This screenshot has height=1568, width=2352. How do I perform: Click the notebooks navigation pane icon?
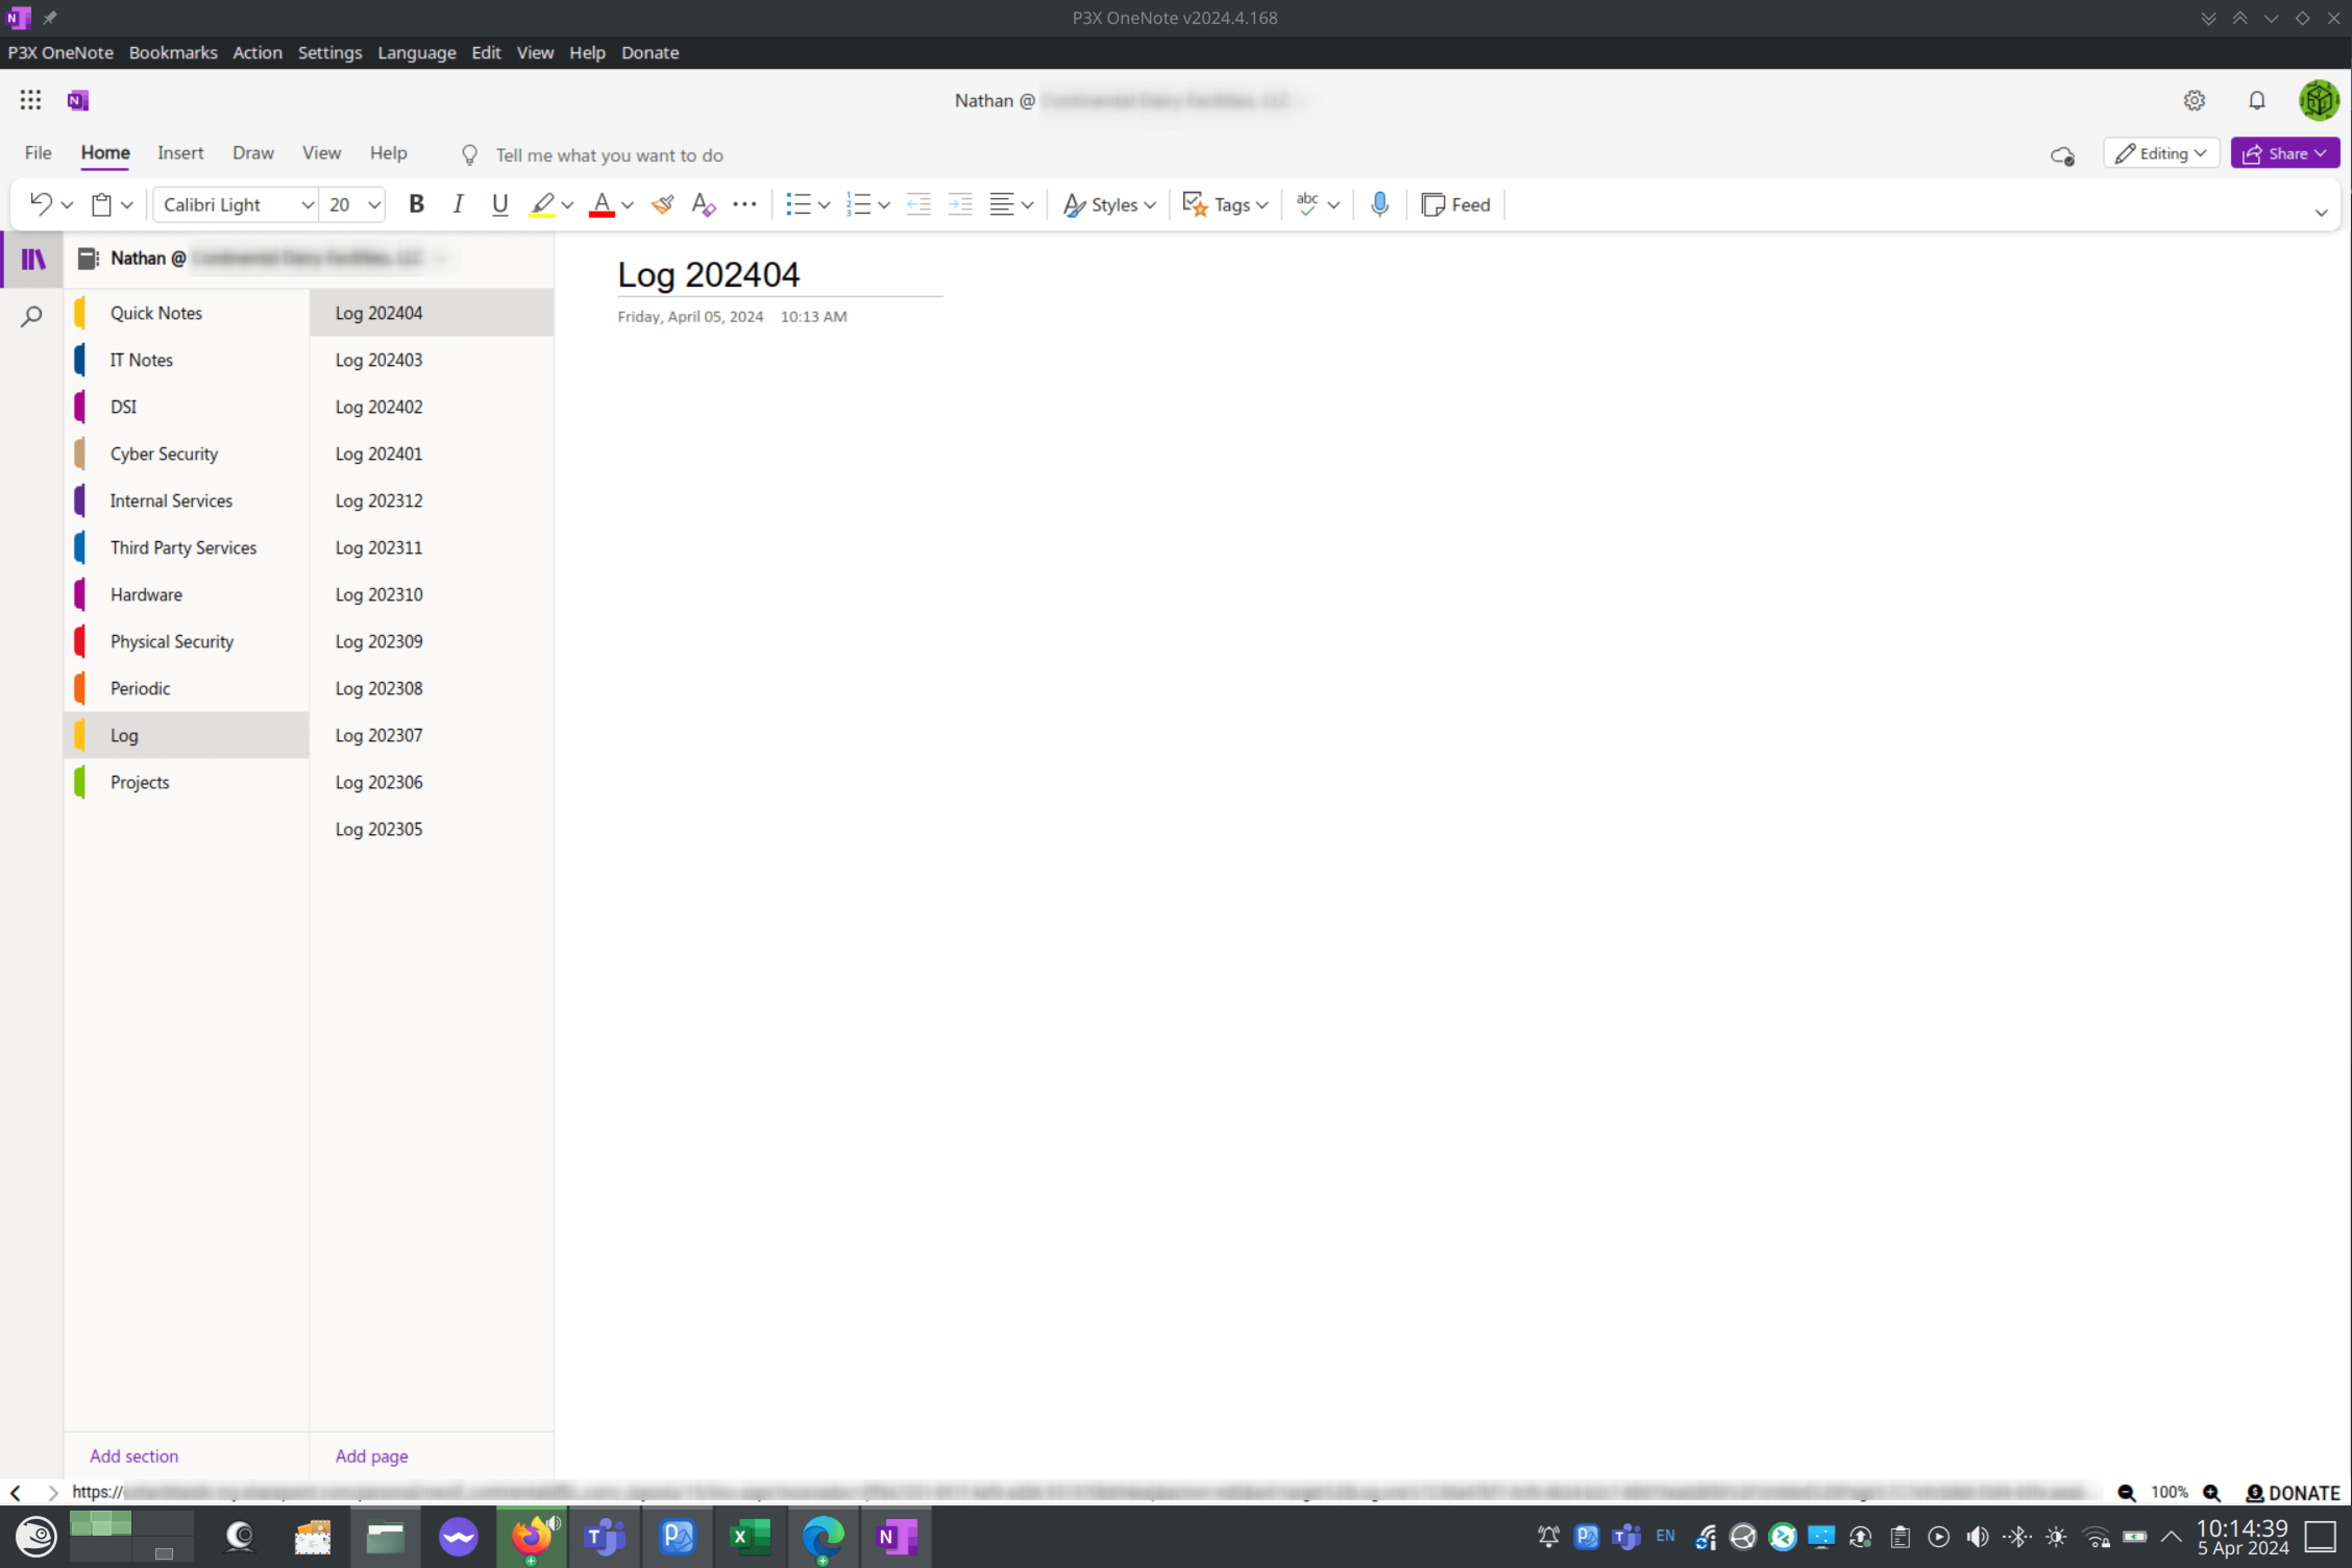pos(33,259)
